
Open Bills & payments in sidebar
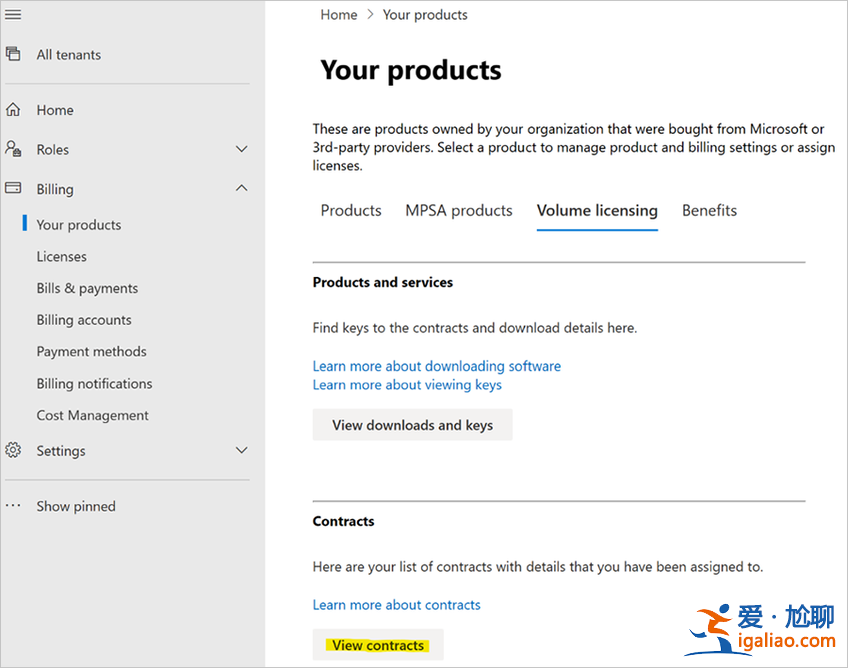(x=87, y=288)
